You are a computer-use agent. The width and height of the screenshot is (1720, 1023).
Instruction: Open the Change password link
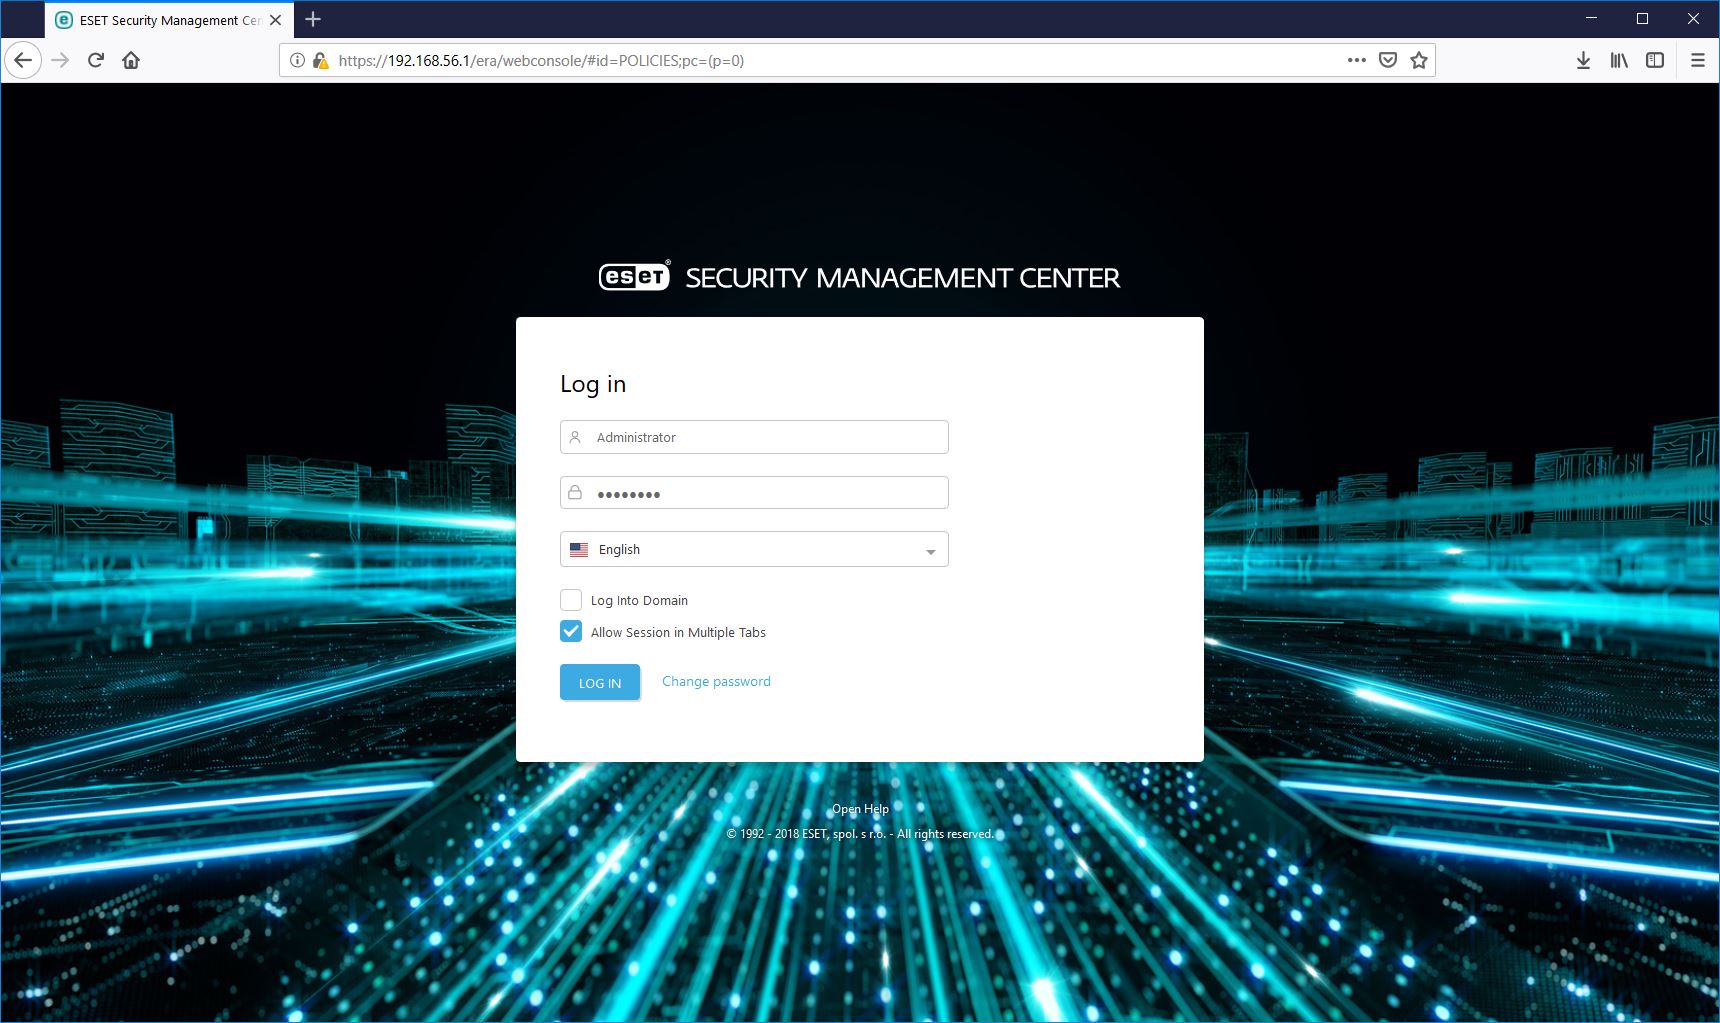pyautogui.click(x=715, y=681)
